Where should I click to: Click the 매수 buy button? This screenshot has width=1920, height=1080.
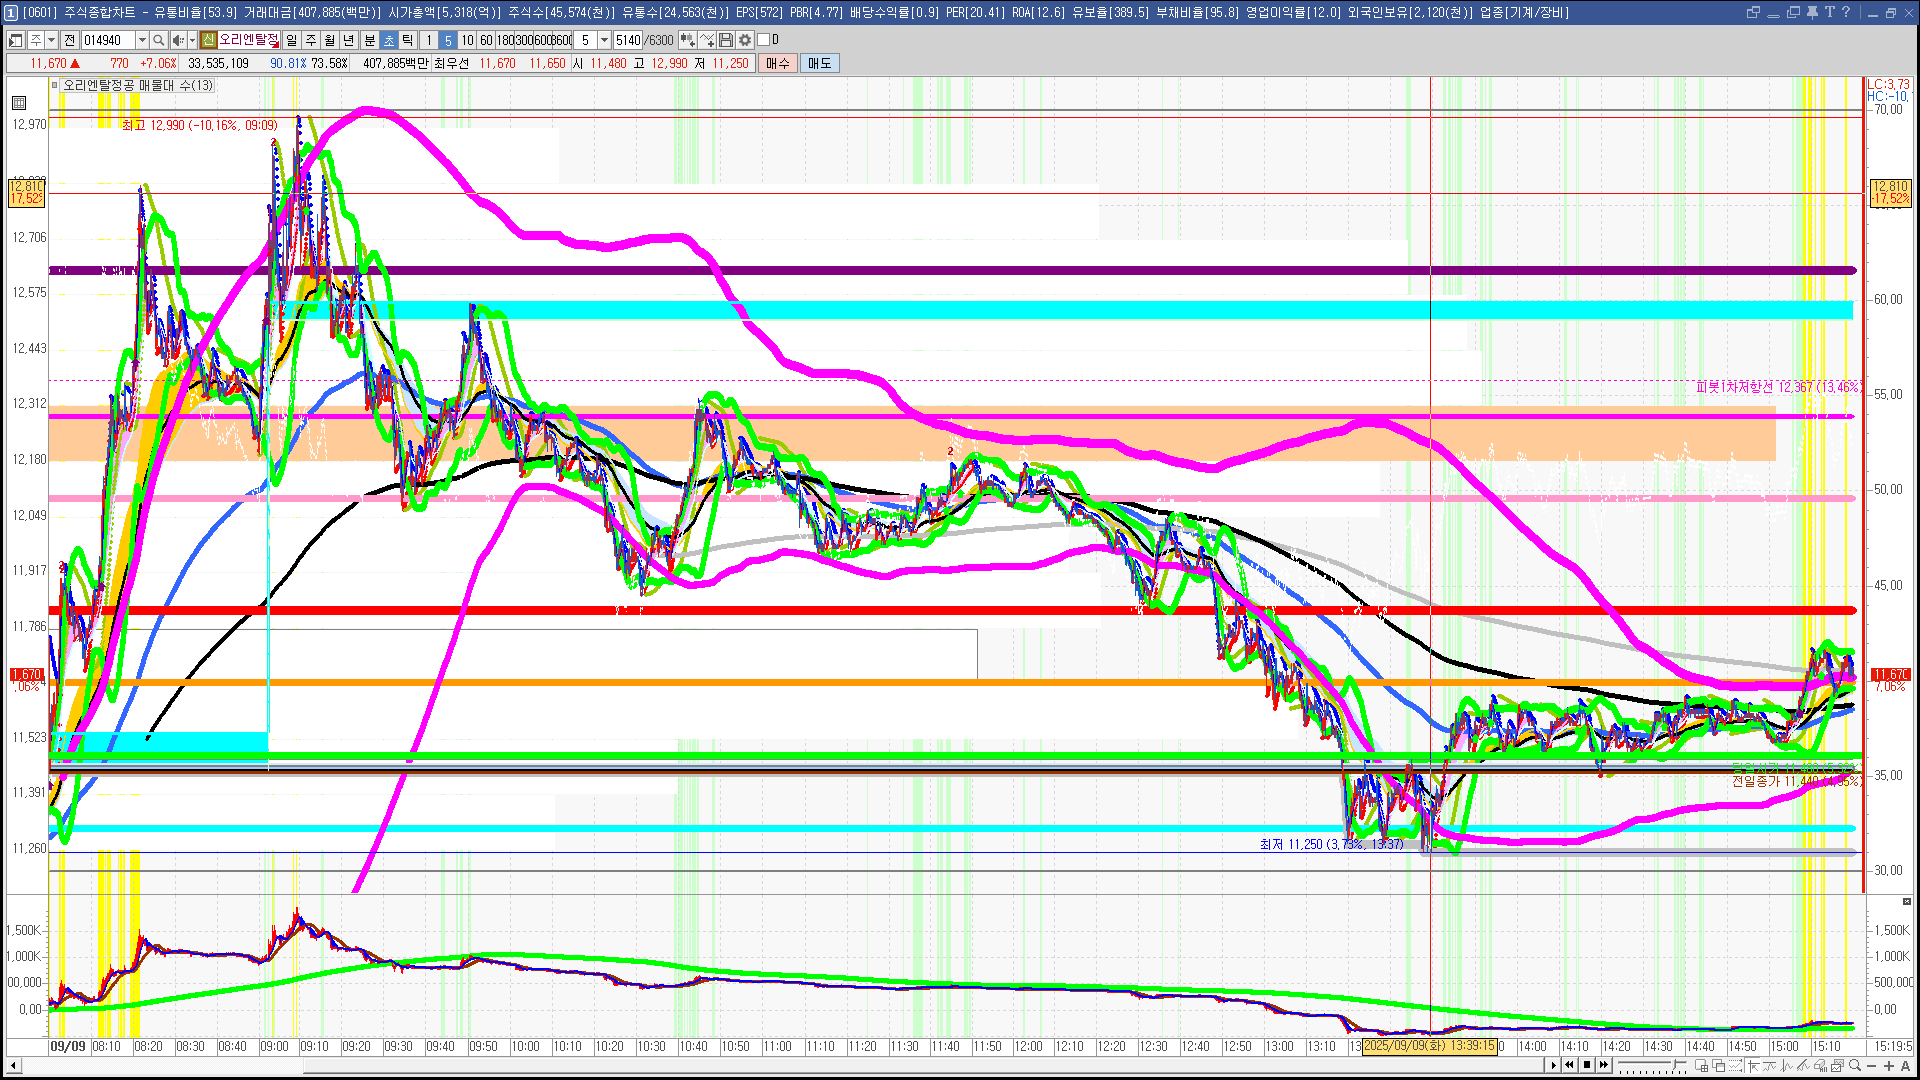point(778,63)
